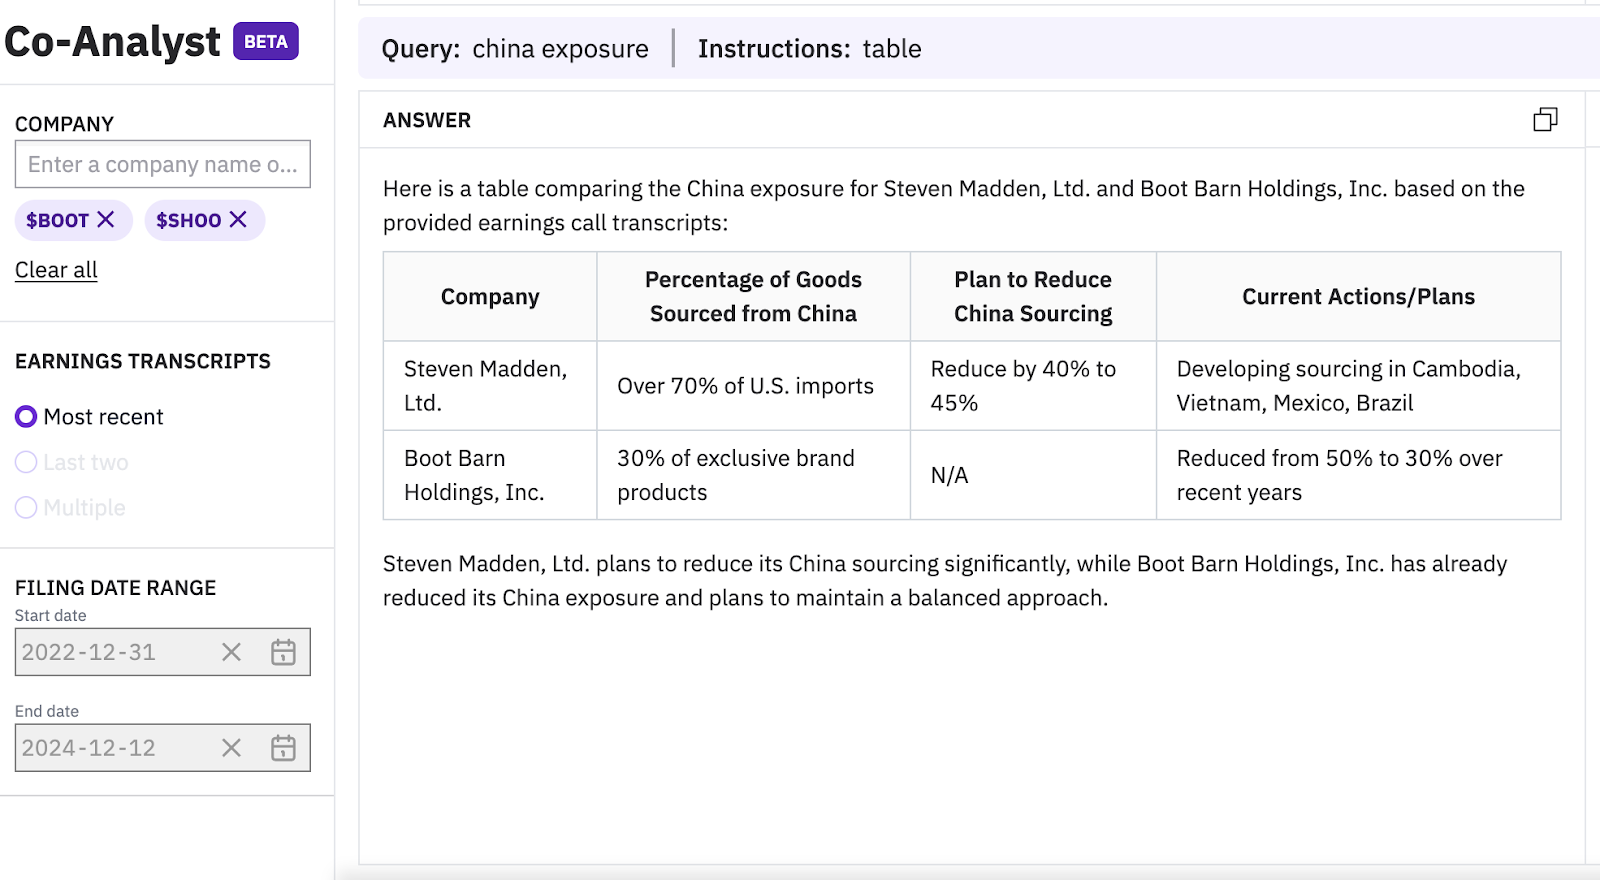Copy the answer using the copy icon
1600x880 pixels.
click(1545, 120)
